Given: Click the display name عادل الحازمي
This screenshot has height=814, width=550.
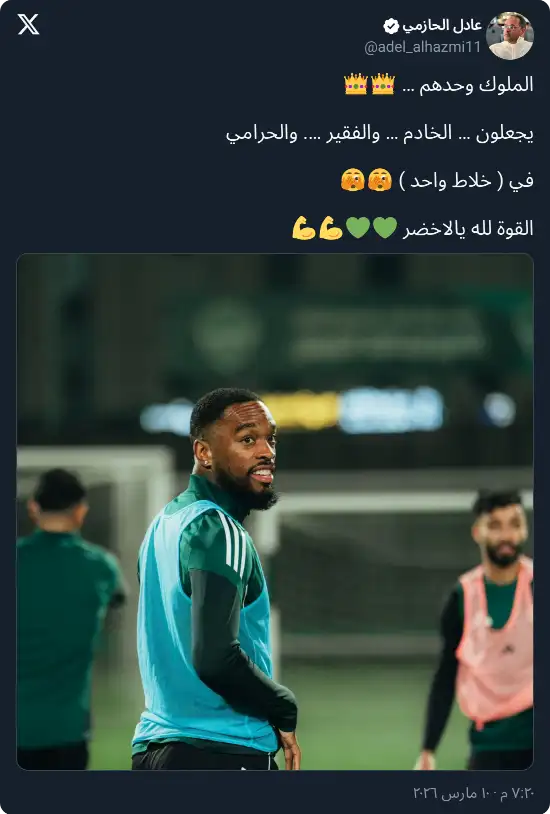Looking at the screenshot, I should (441, 25).
